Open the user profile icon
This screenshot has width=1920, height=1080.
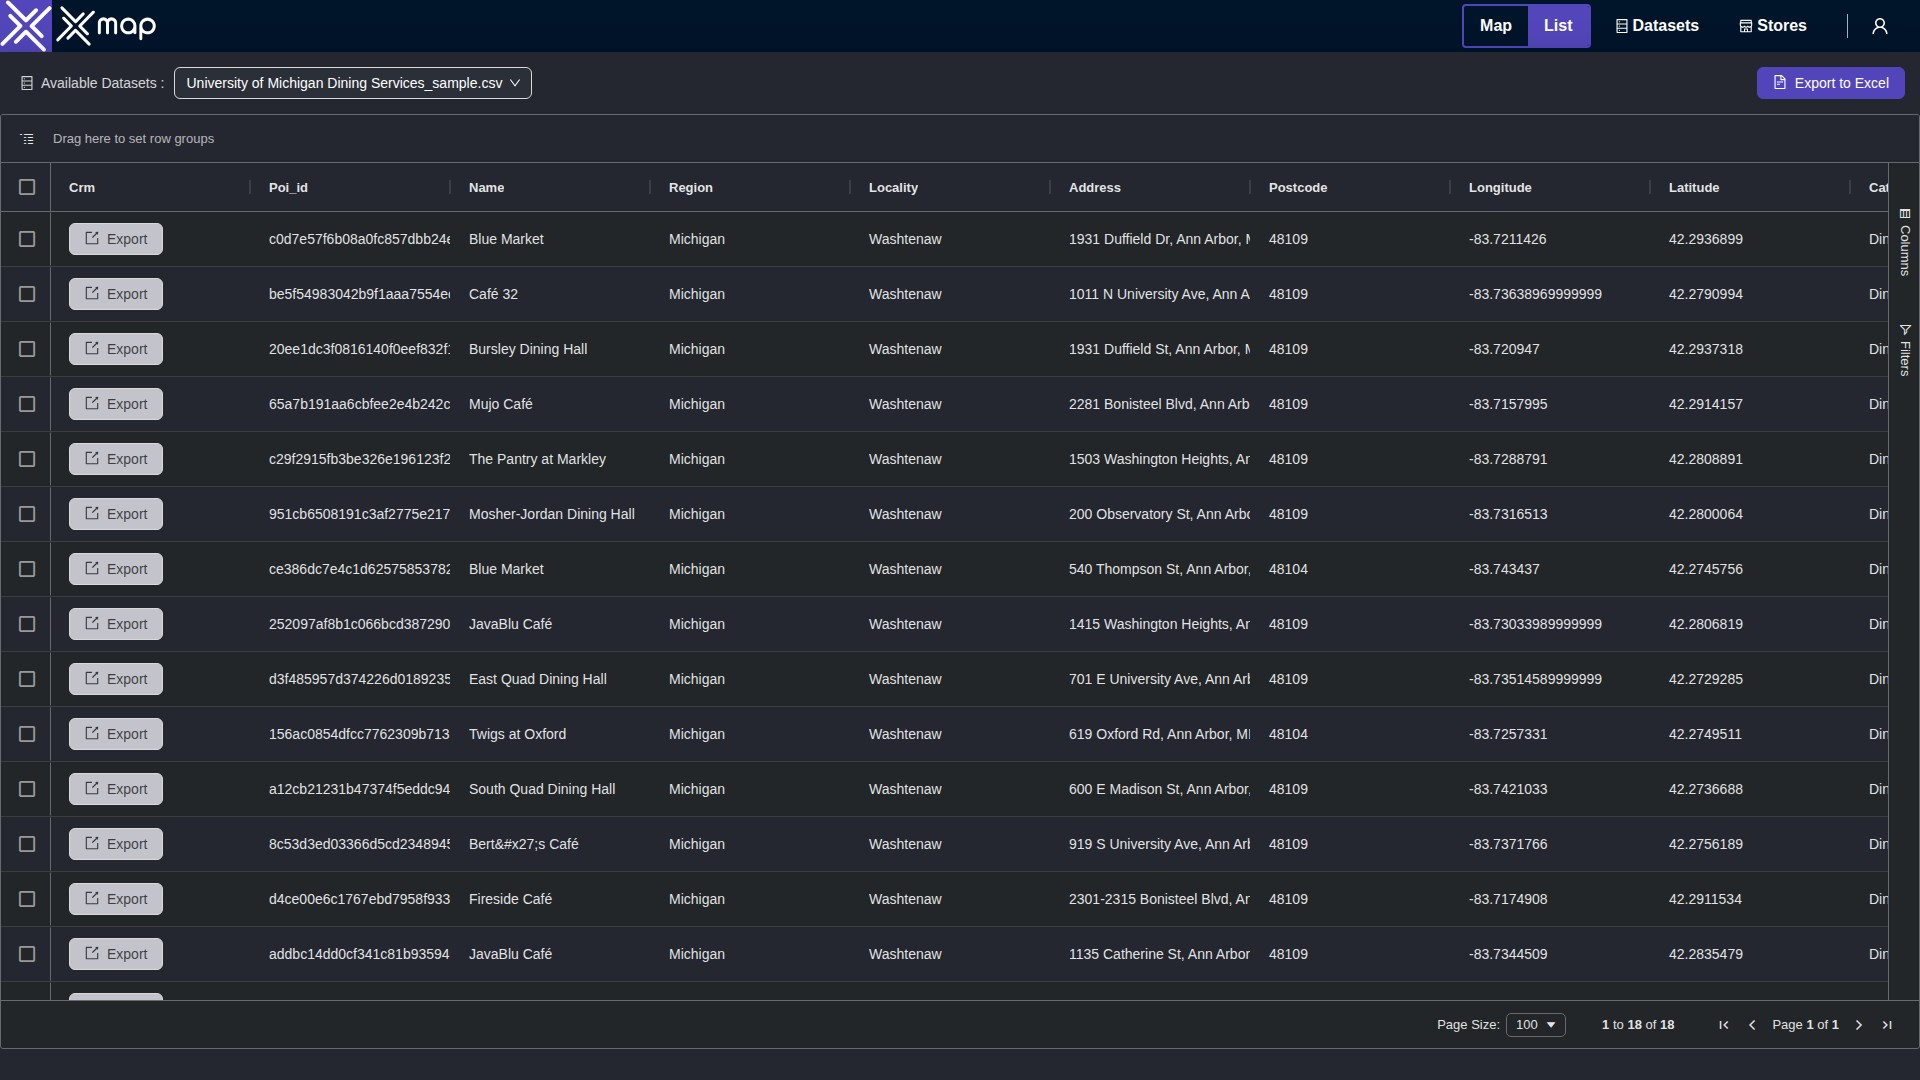[1879, 26]
